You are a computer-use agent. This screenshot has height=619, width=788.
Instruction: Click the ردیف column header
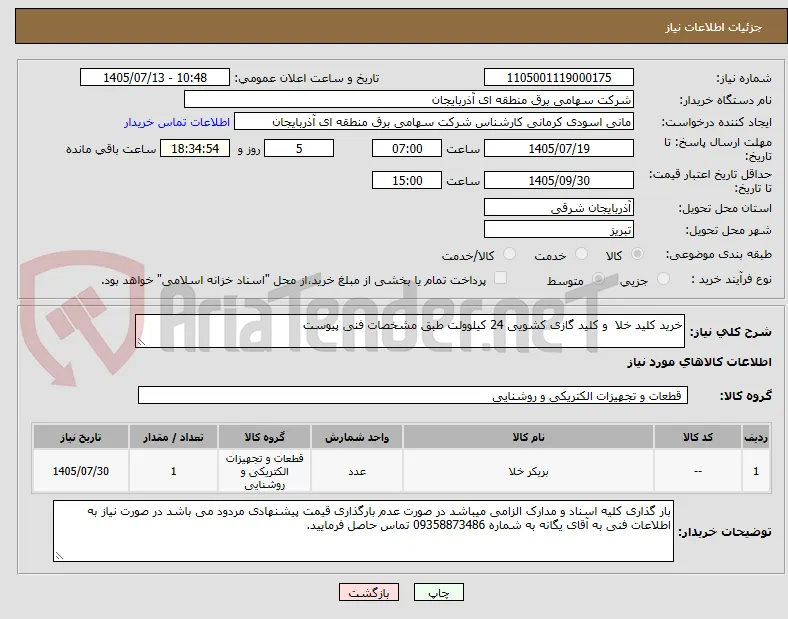click(756, 437)
